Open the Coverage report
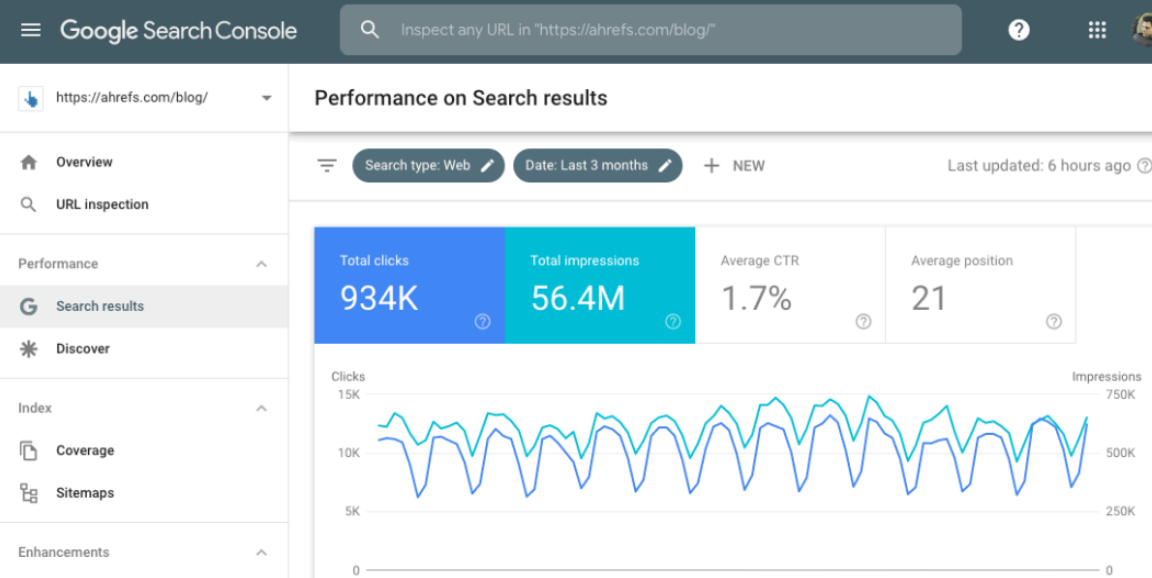The width and height of the screenshot is (1152, 578). click(x=84, y=451)
